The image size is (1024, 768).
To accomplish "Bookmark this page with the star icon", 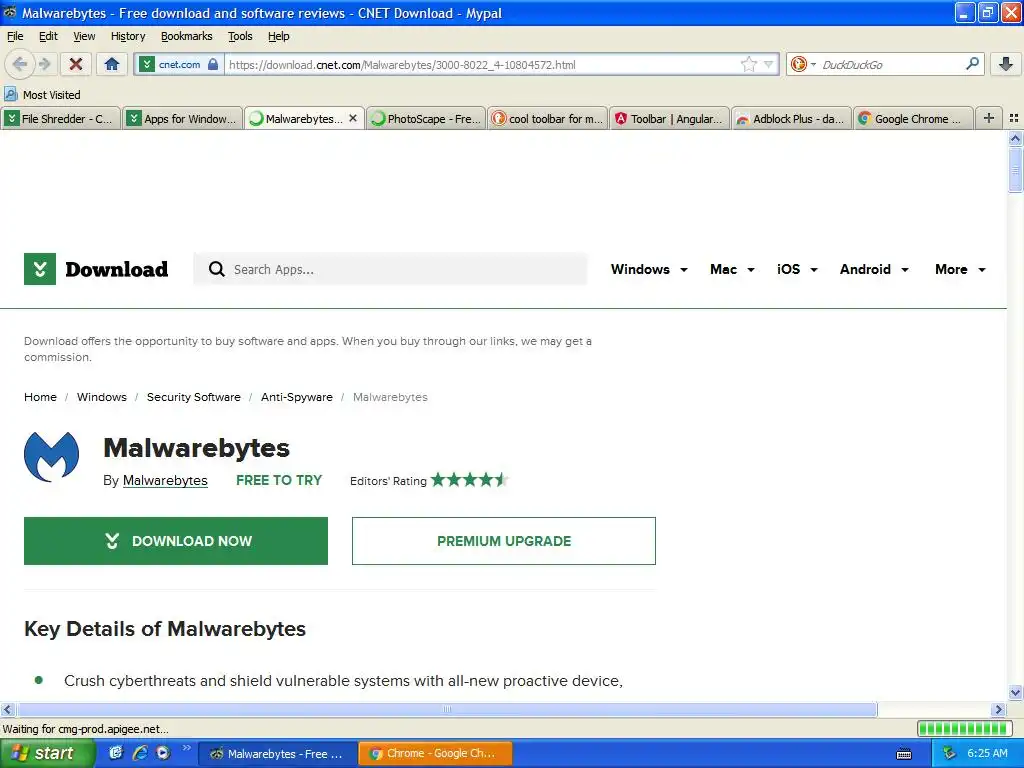I will [x=748, y=64].
